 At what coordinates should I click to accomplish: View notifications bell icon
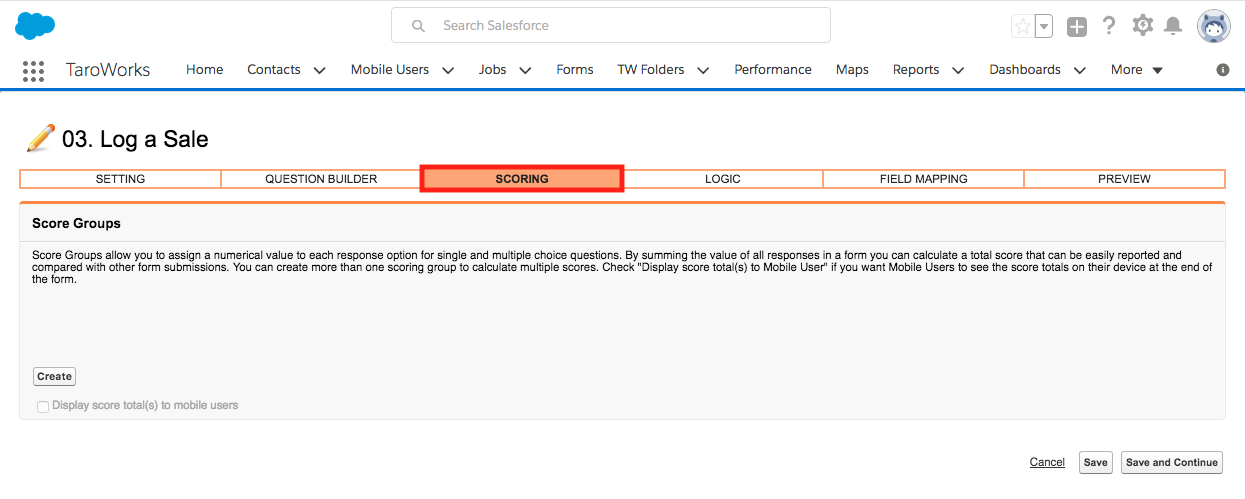1174,26
